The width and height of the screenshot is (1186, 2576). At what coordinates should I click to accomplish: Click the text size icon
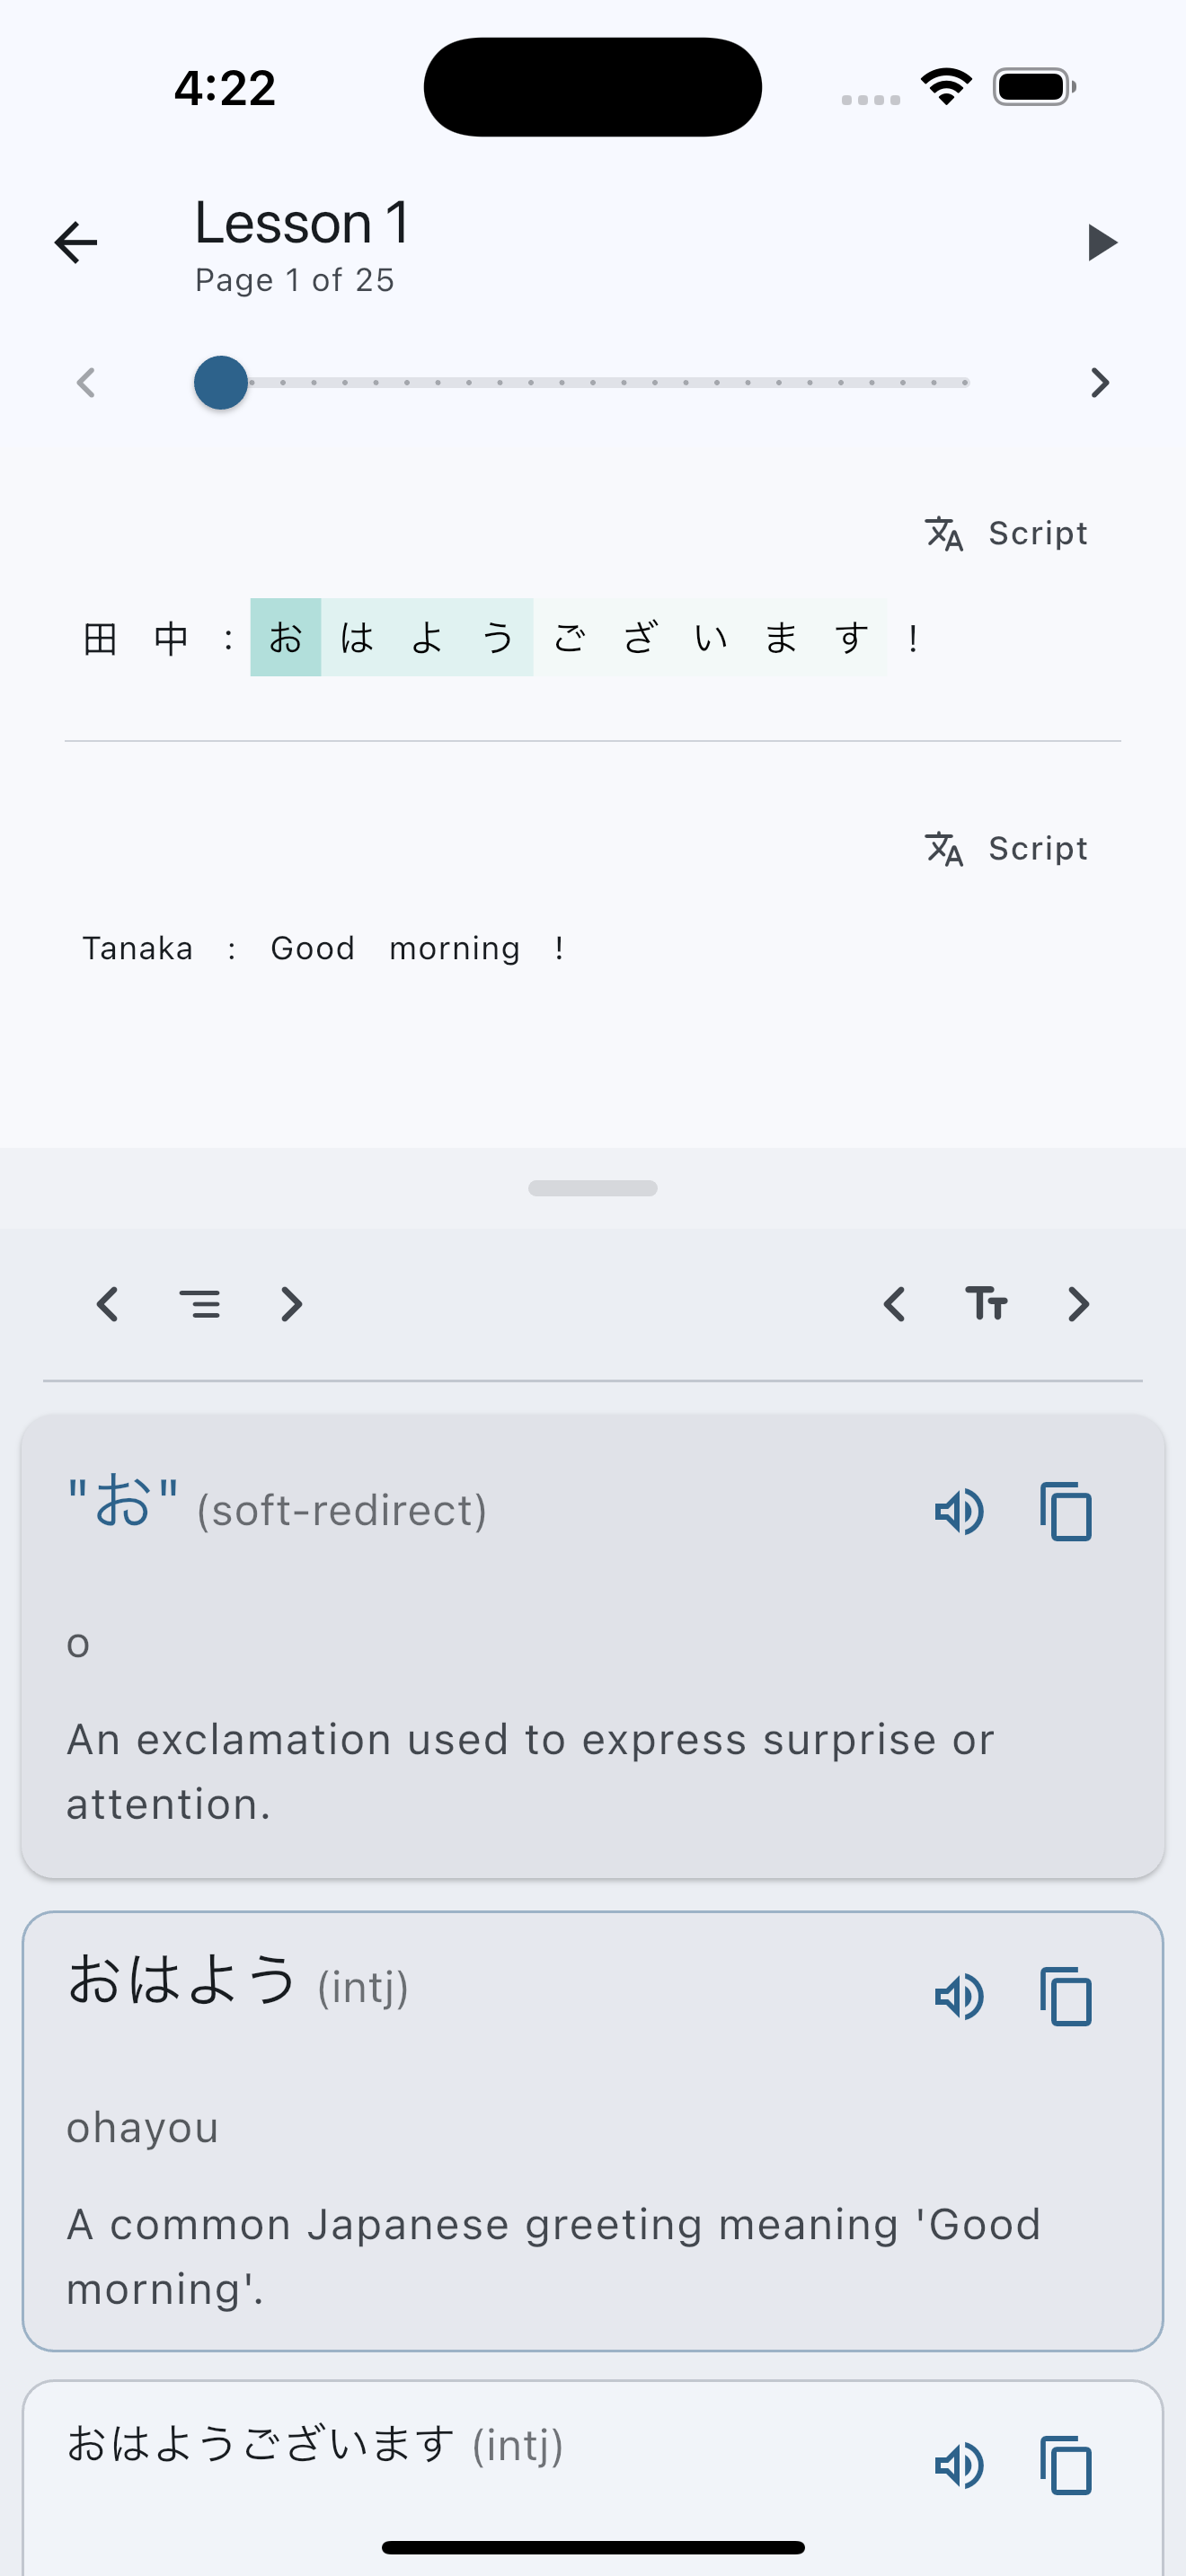[986, 1304]
